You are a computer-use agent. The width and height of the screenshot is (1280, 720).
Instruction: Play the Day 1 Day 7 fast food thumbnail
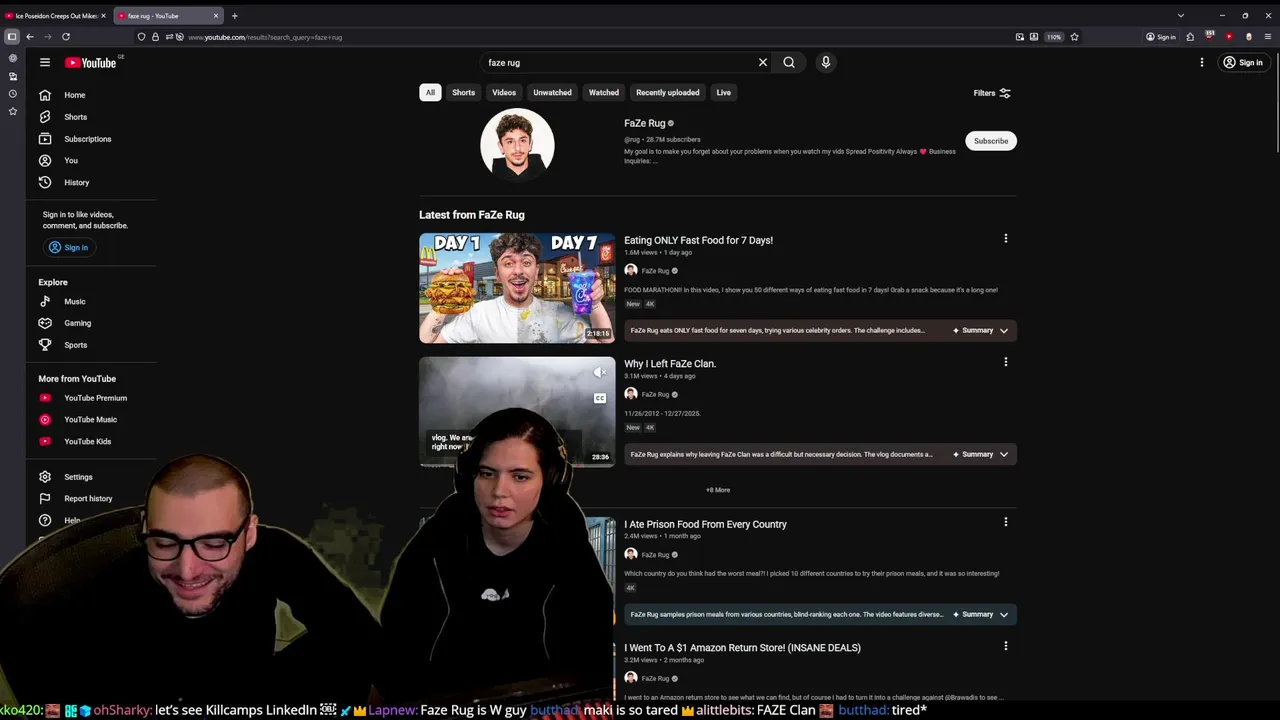pos(517,288)
